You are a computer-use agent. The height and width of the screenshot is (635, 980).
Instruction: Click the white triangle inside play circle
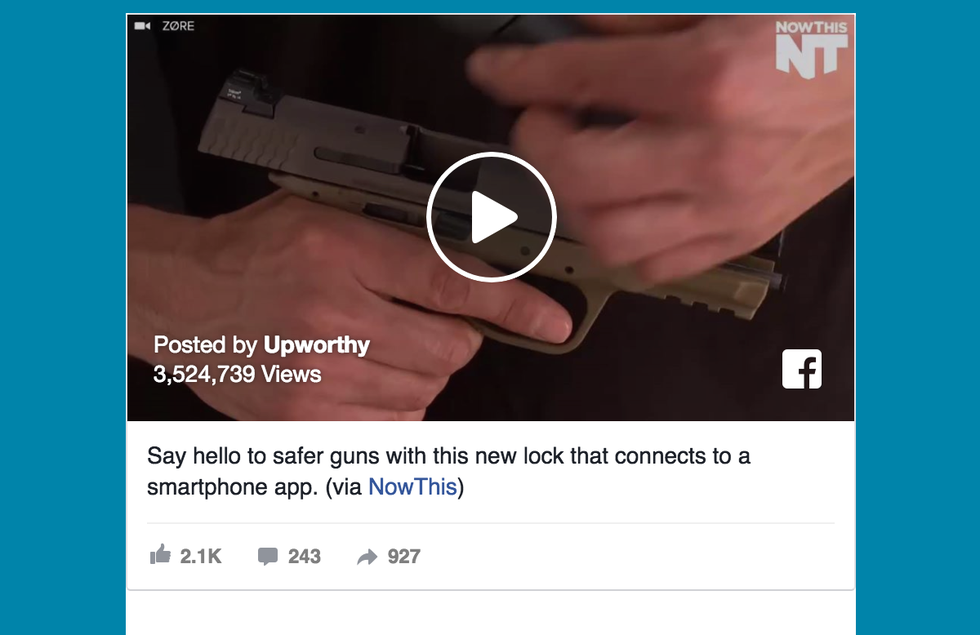[x=494, y=218]
